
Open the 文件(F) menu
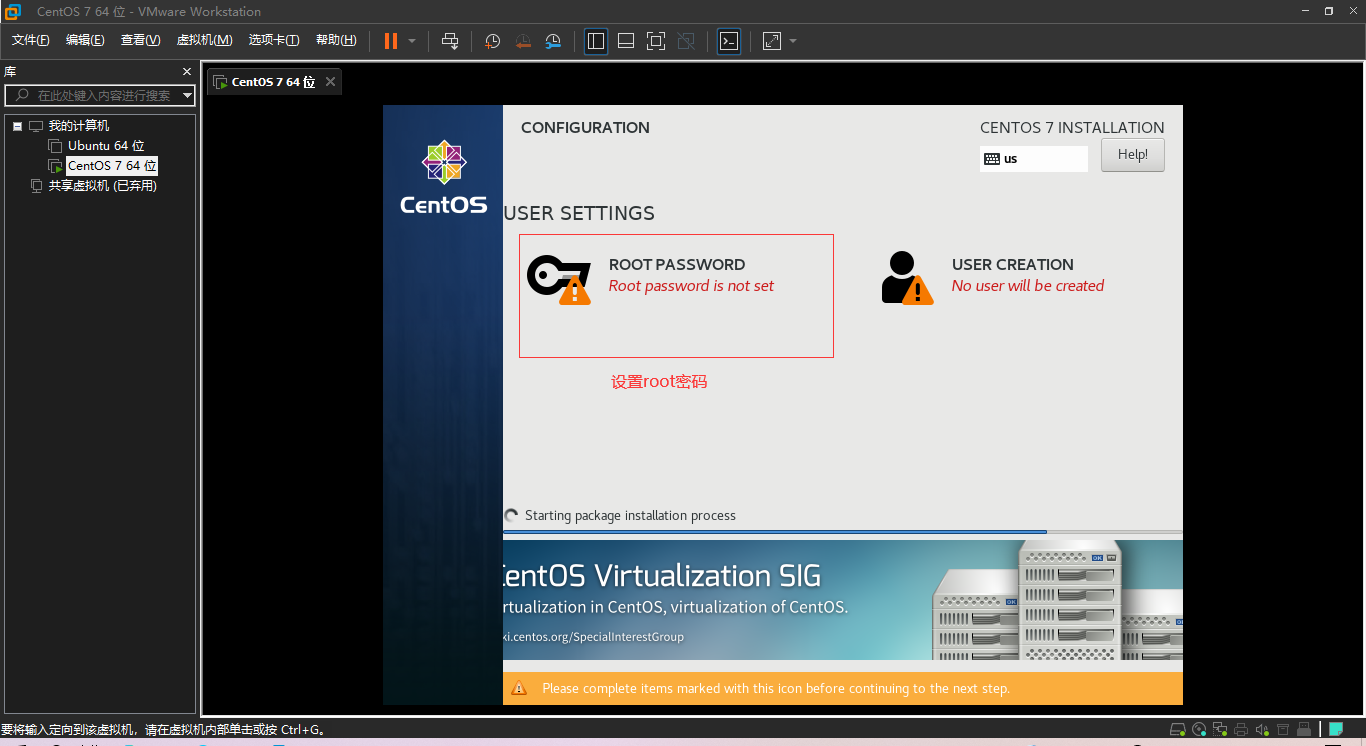coord(31,40)
